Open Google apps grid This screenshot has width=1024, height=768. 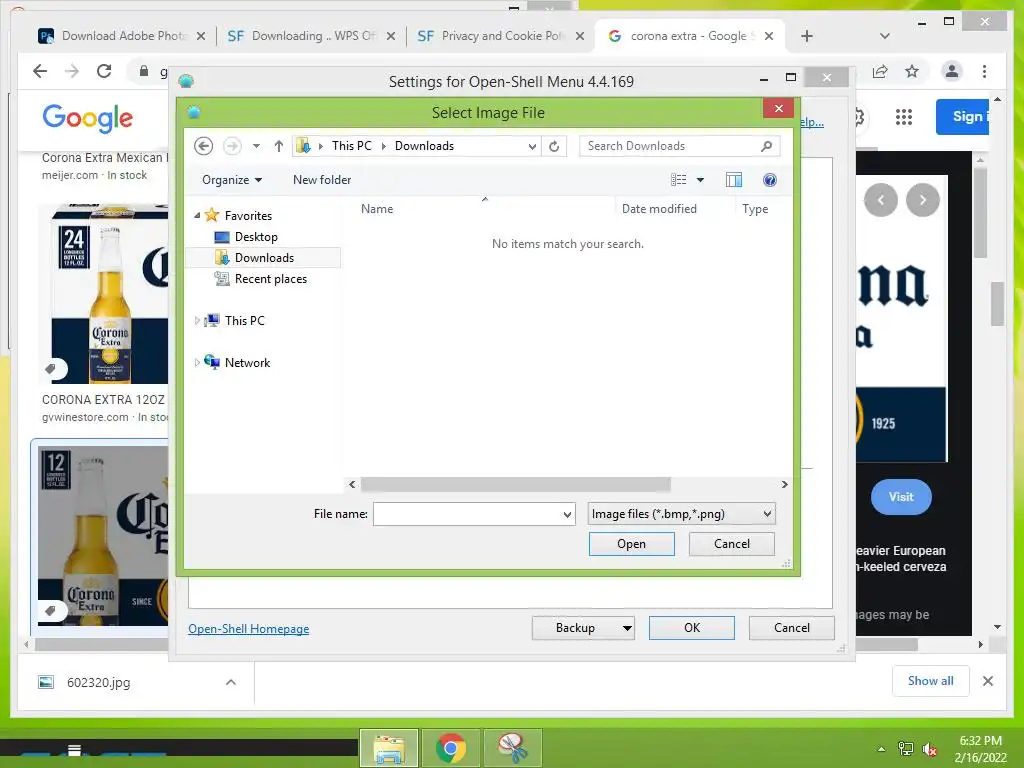tap(903, 117)
